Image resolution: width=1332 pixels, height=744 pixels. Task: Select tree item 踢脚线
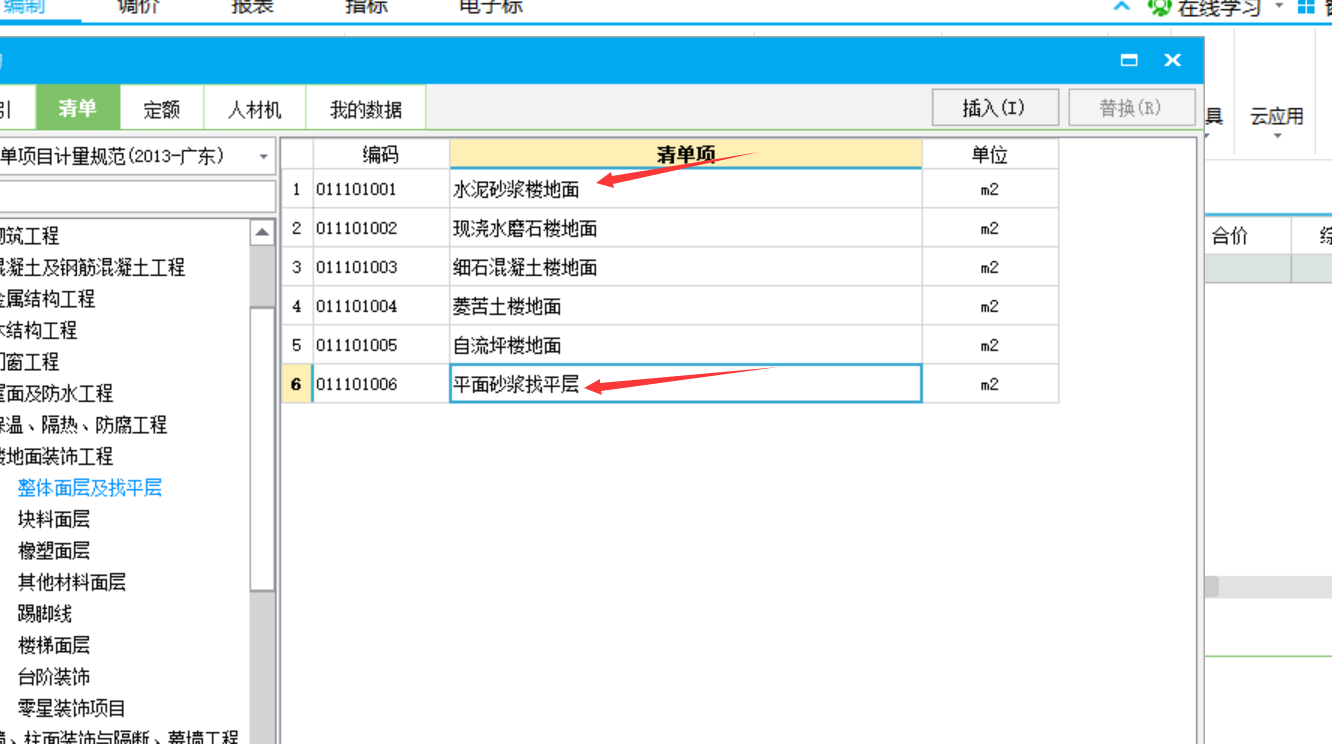coord(45,614)
